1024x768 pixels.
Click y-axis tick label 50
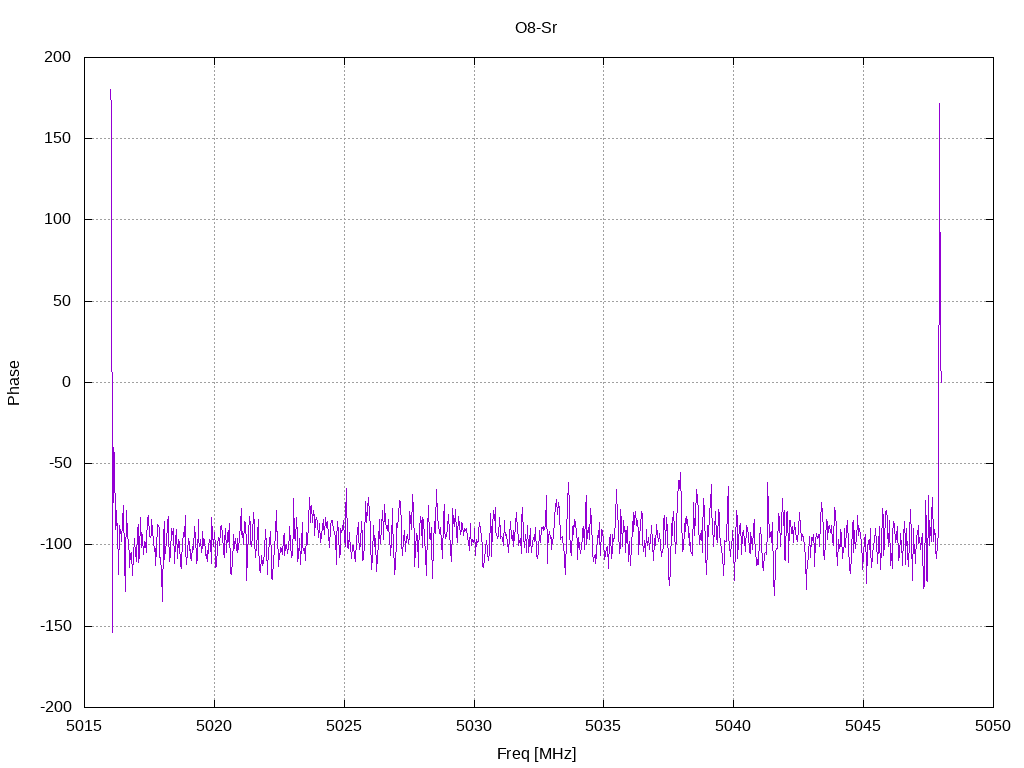pyautogui.click(x=62, y=300)
